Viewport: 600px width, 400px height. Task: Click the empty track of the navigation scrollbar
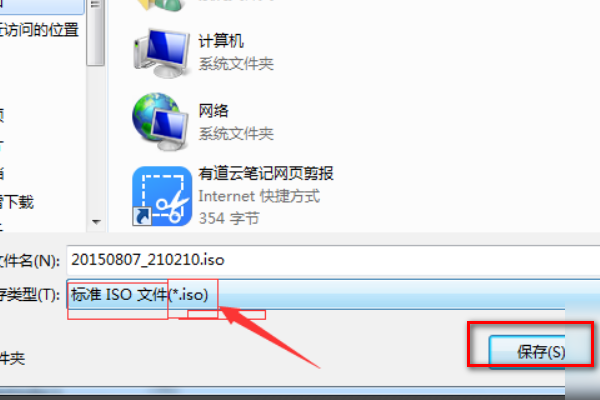pyautogui.click(x=96, y=140)
